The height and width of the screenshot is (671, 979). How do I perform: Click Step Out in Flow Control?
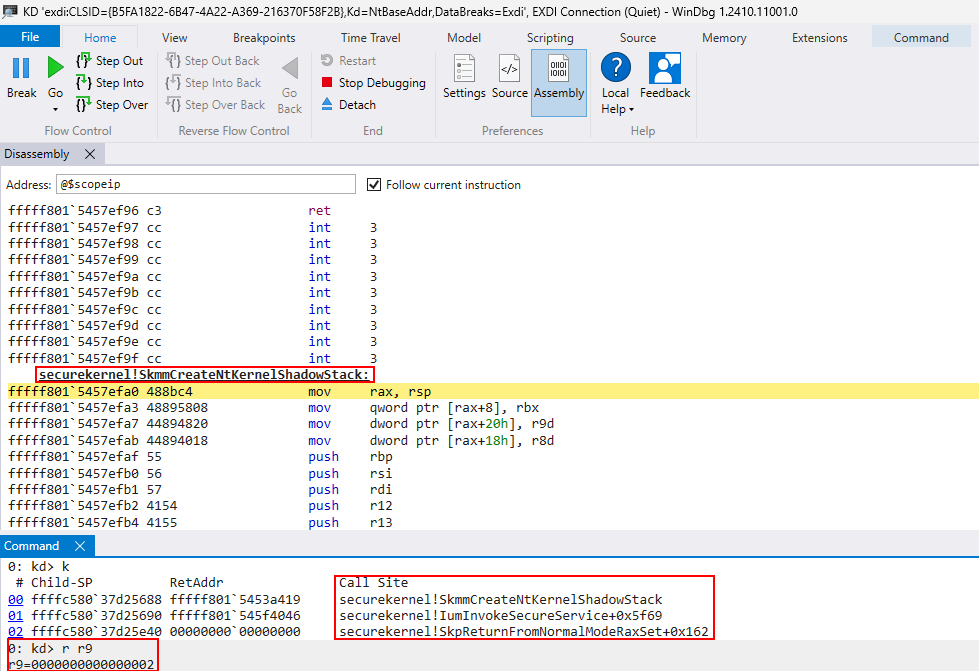110,61
